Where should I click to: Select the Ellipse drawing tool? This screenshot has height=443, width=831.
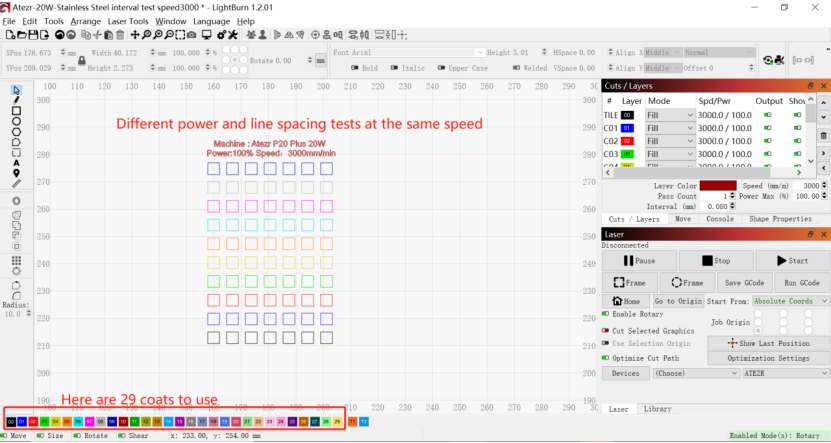point(16,121)
